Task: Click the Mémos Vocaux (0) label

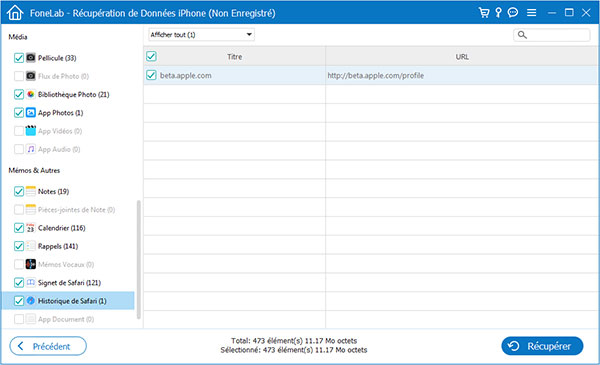Action: pyautogui.click(x=66, y=264)
